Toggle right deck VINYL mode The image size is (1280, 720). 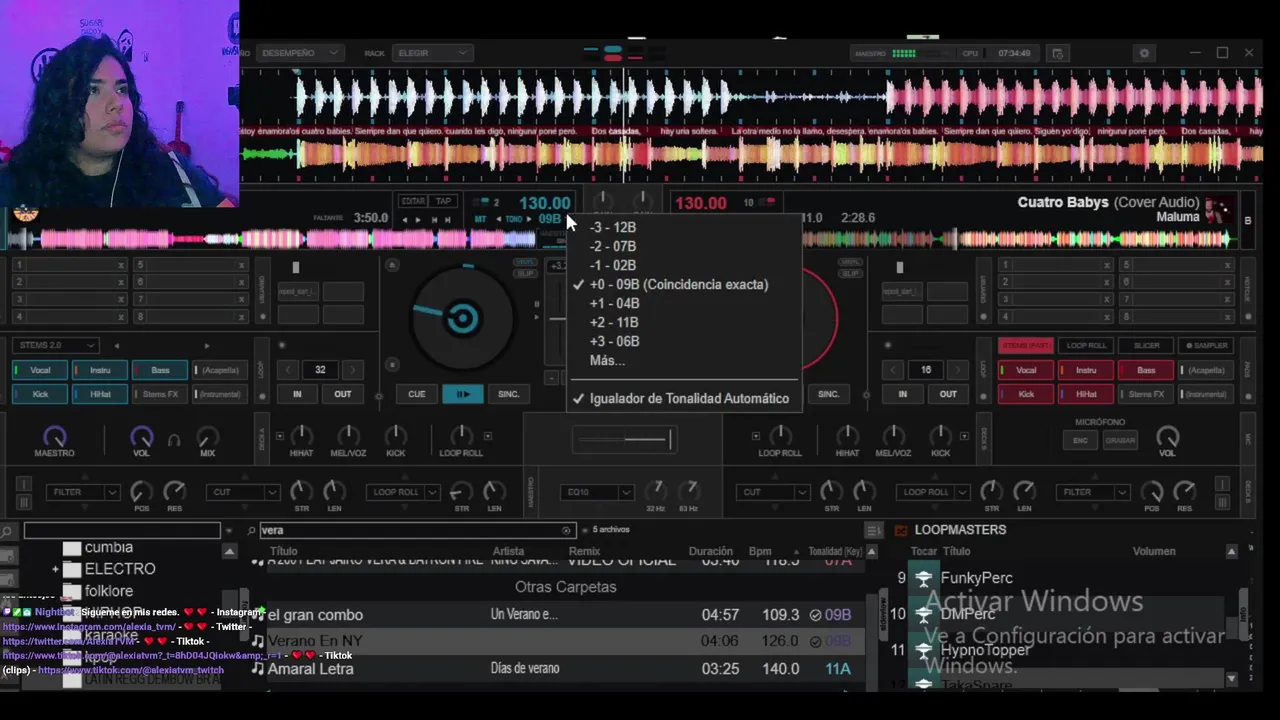click(849, 263)
